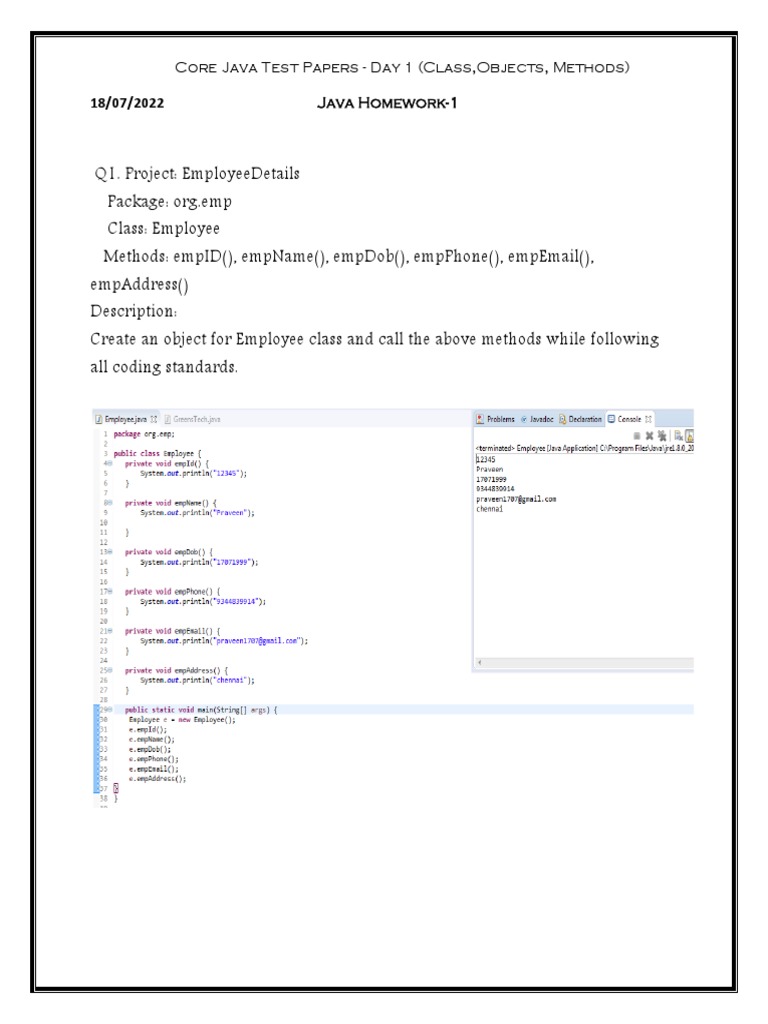Select the Declaration view tab
The image size is (768, 1024).
pyautogui.click(x=580, y=419)
